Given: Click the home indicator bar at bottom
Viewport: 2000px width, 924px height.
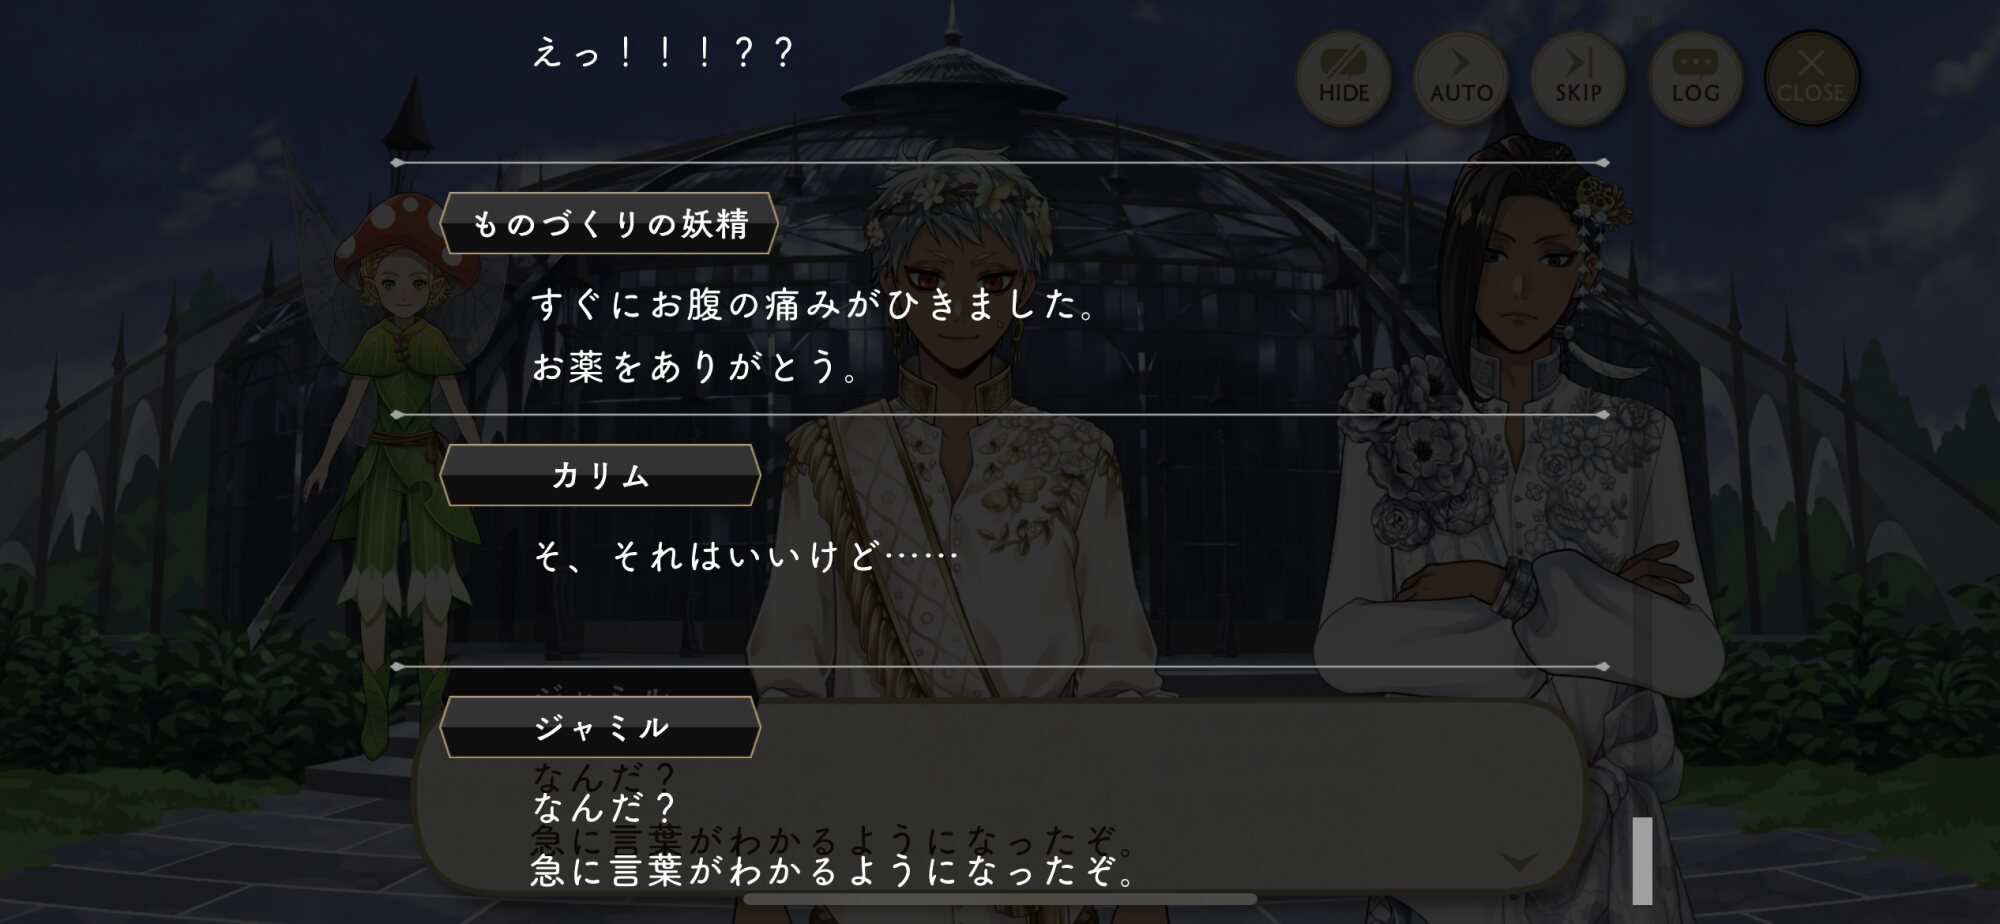Looking at the screenshot, I should (x=1000, y=899).
